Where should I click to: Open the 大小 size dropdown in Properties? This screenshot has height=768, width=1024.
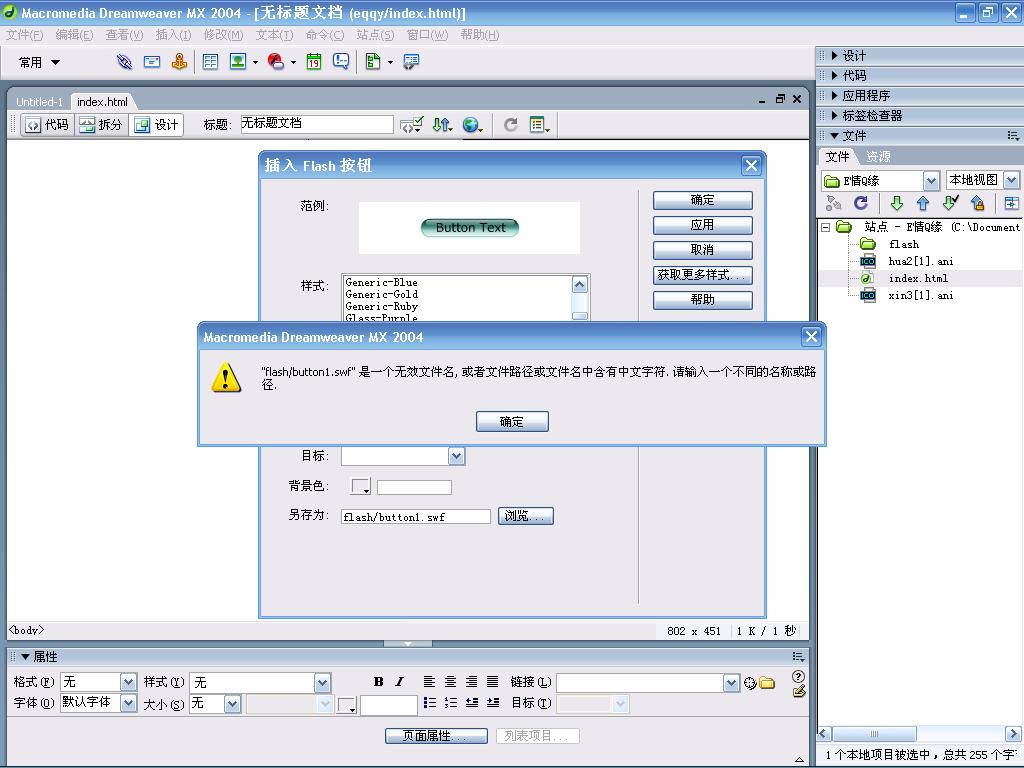[x=233, y=703]
